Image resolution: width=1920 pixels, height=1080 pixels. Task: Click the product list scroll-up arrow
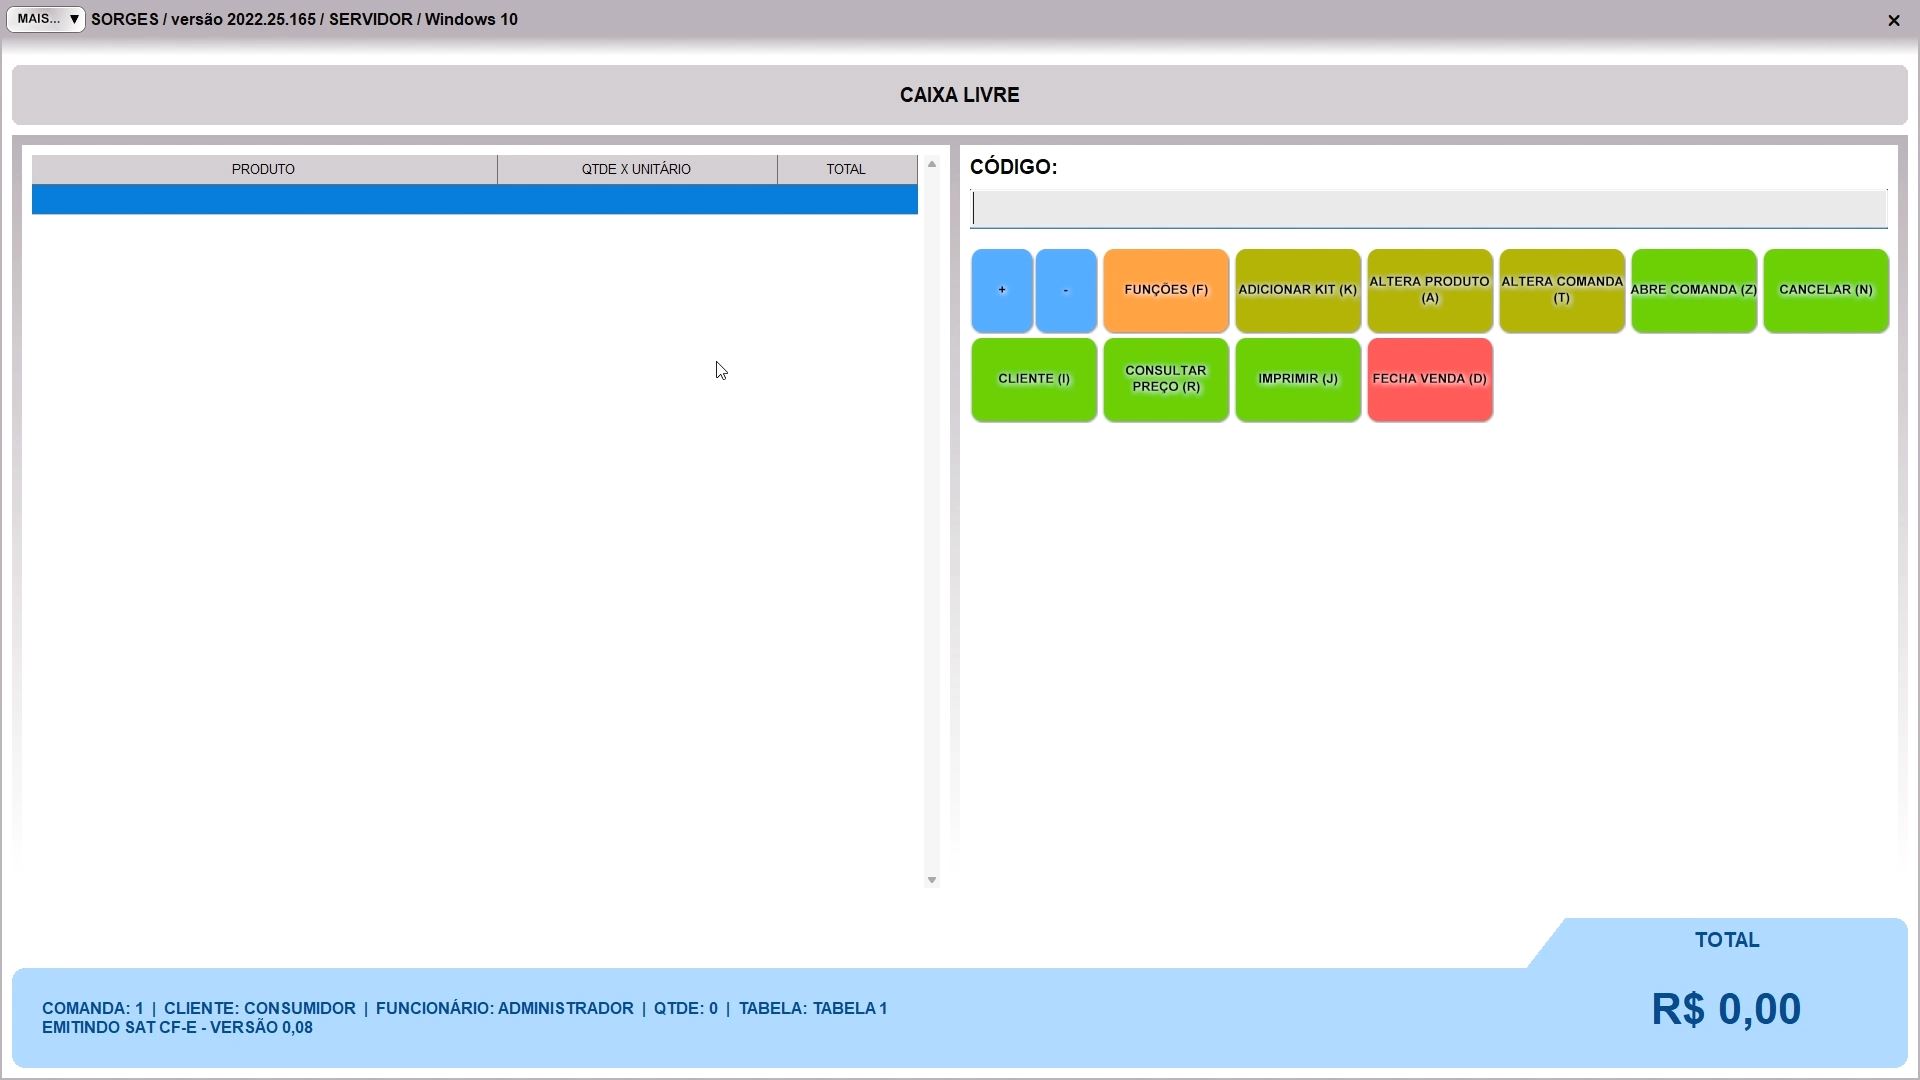(931, 164)
